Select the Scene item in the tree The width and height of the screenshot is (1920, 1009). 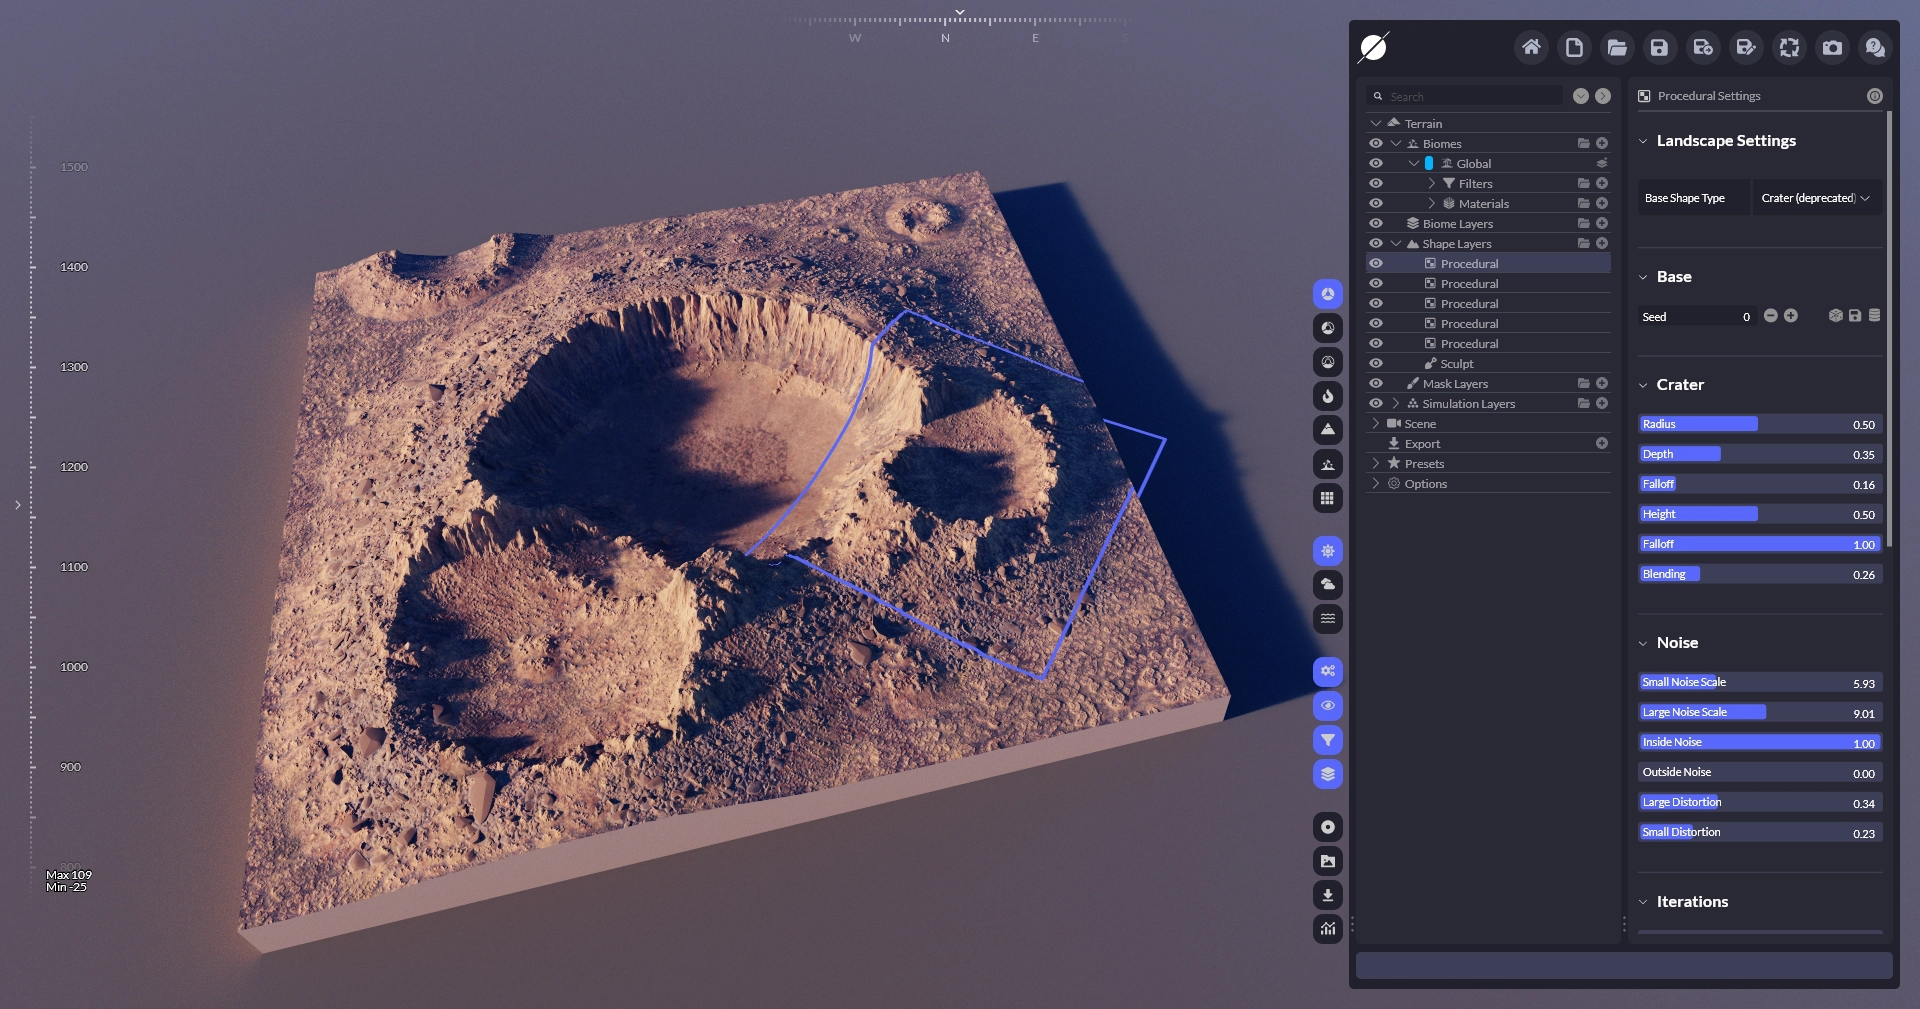tap(1419, 424)
